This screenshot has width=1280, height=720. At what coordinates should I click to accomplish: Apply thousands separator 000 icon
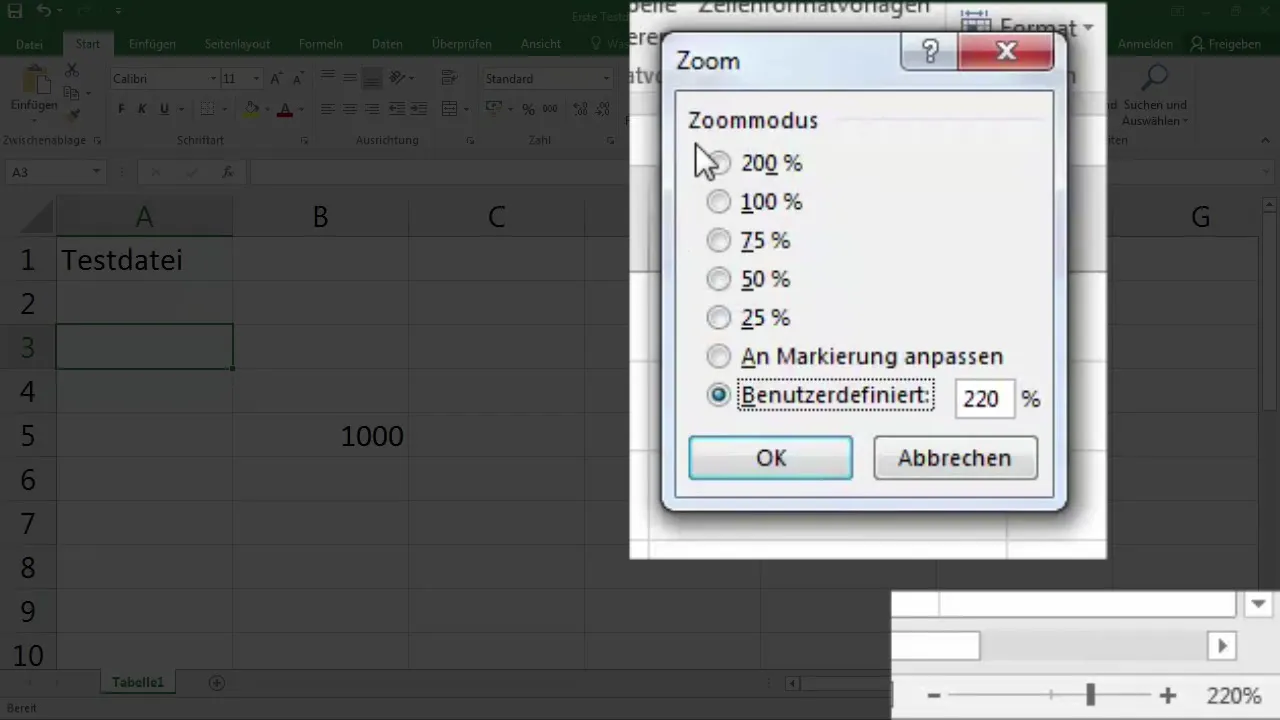(552, 109)
